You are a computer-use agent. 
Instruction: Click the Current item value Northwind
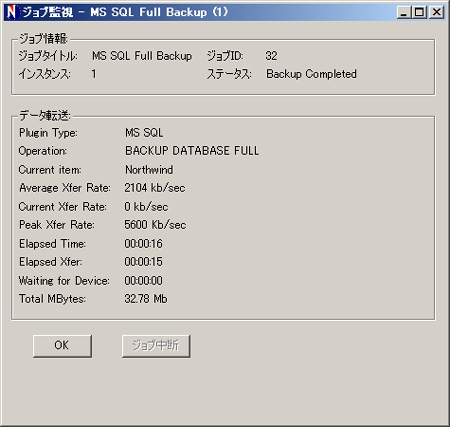(149, 170)
